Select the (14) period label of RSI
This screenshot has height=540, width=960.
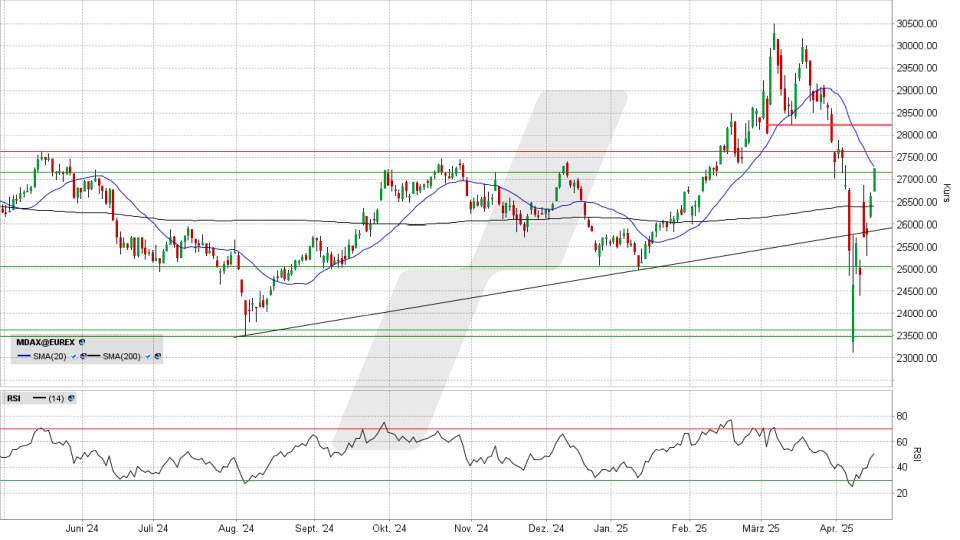[56, 398]
